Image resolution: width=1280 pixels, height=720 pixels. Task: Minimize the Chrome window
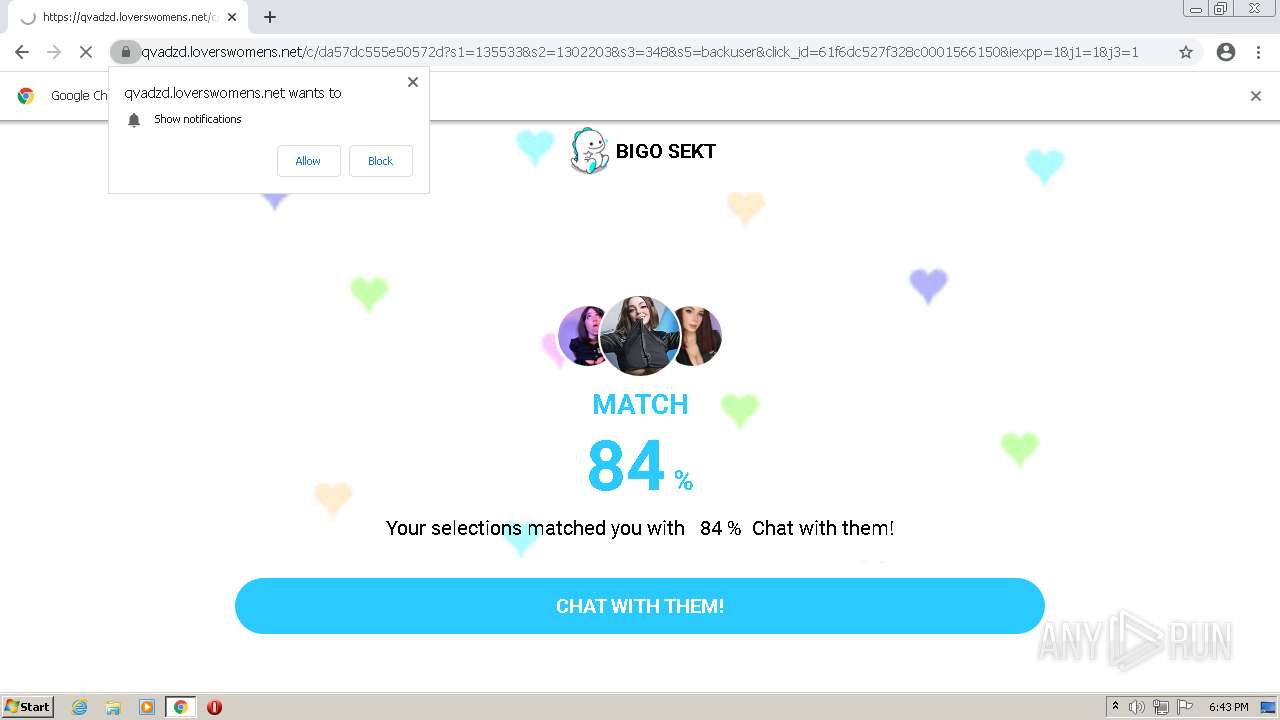[x=1196, y=8]
